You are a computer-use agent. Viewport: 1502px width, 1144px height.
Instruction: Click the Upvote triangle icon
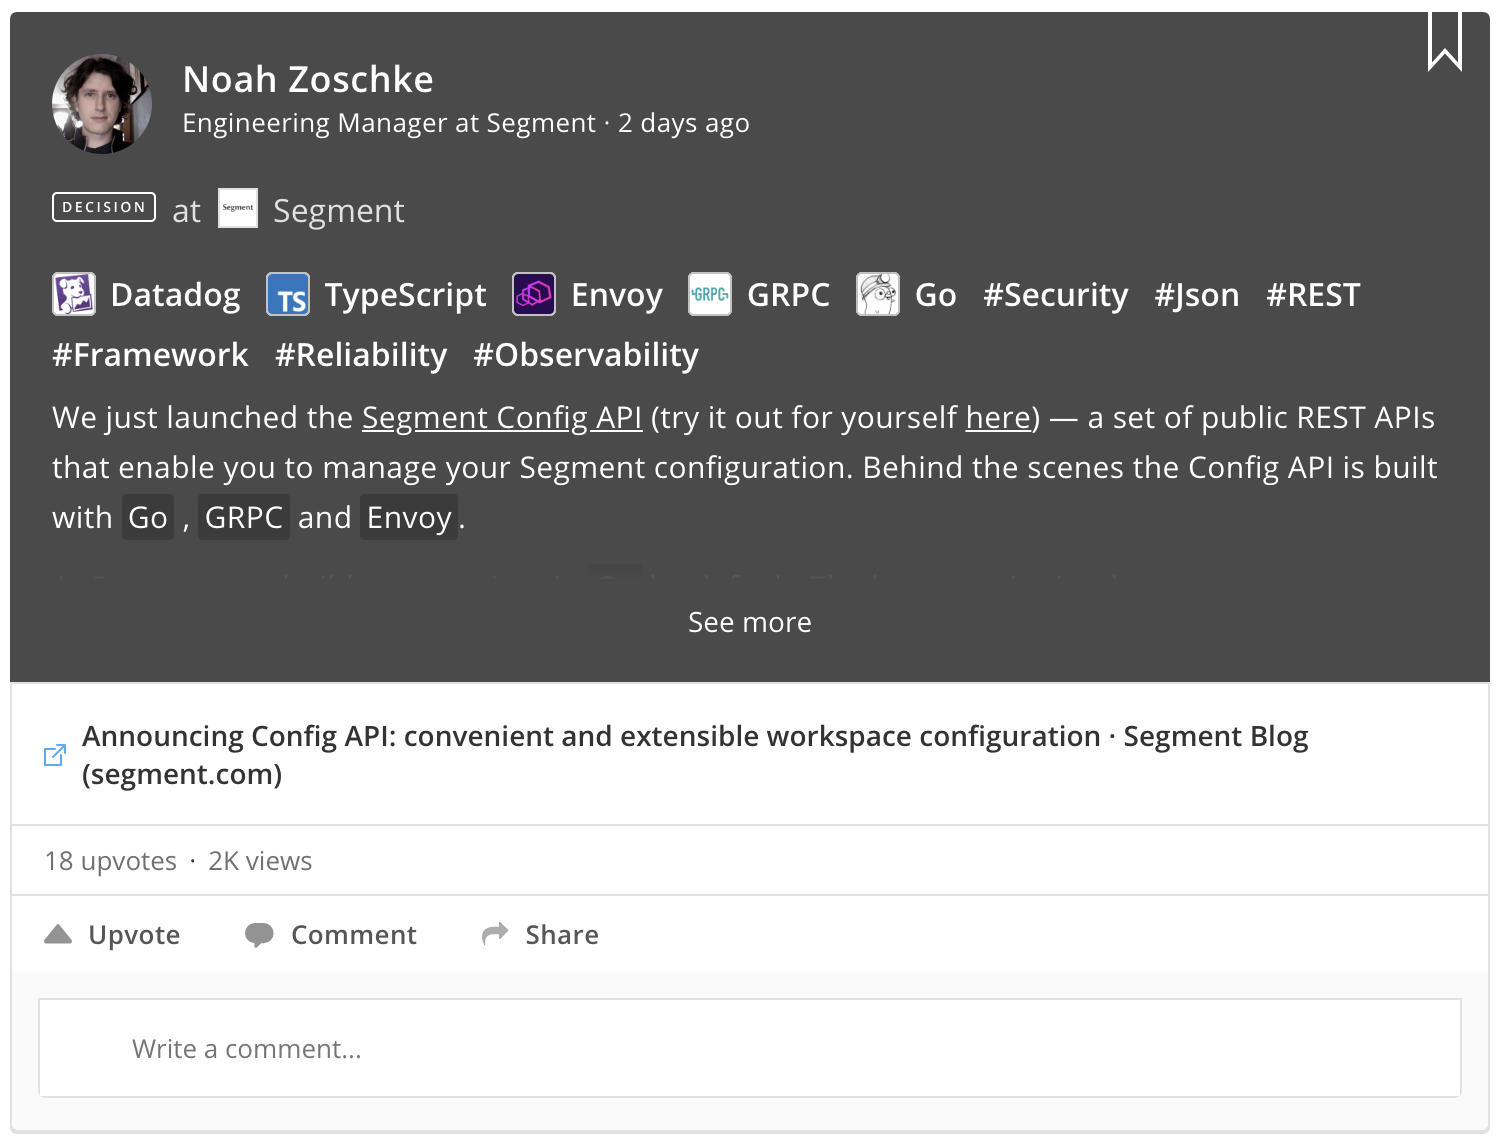pos(58,935)
